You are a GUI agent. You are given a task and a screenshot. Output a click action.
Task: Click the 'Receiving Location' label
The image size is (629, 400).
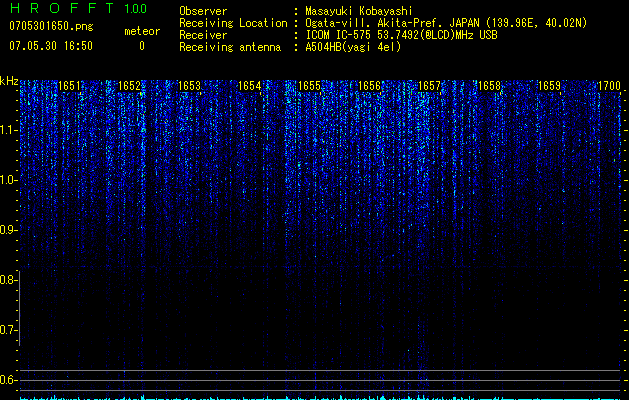click(x=233, y=23)
